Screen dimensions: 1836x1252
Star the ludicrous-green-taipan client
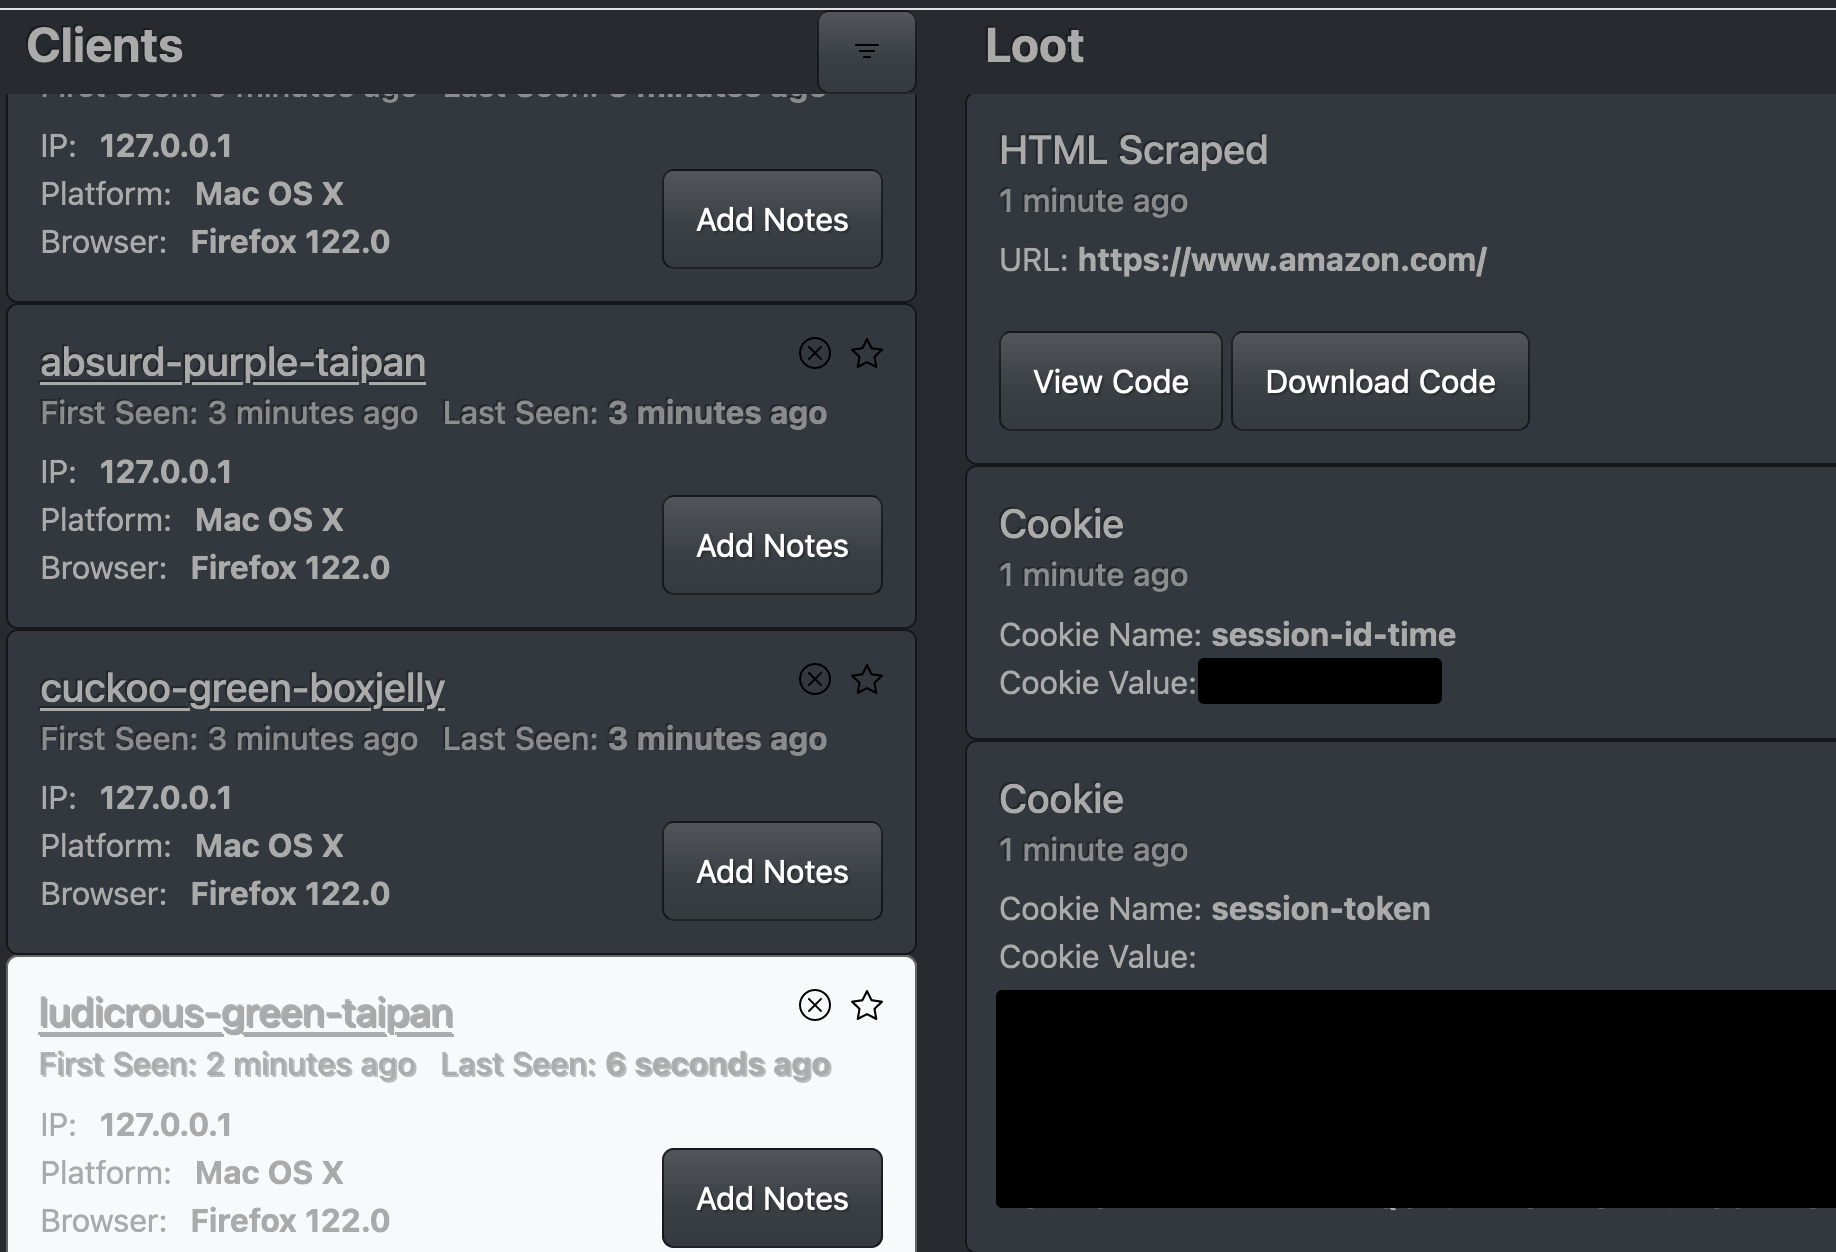pyautogui.click(x=867, y=1005)
